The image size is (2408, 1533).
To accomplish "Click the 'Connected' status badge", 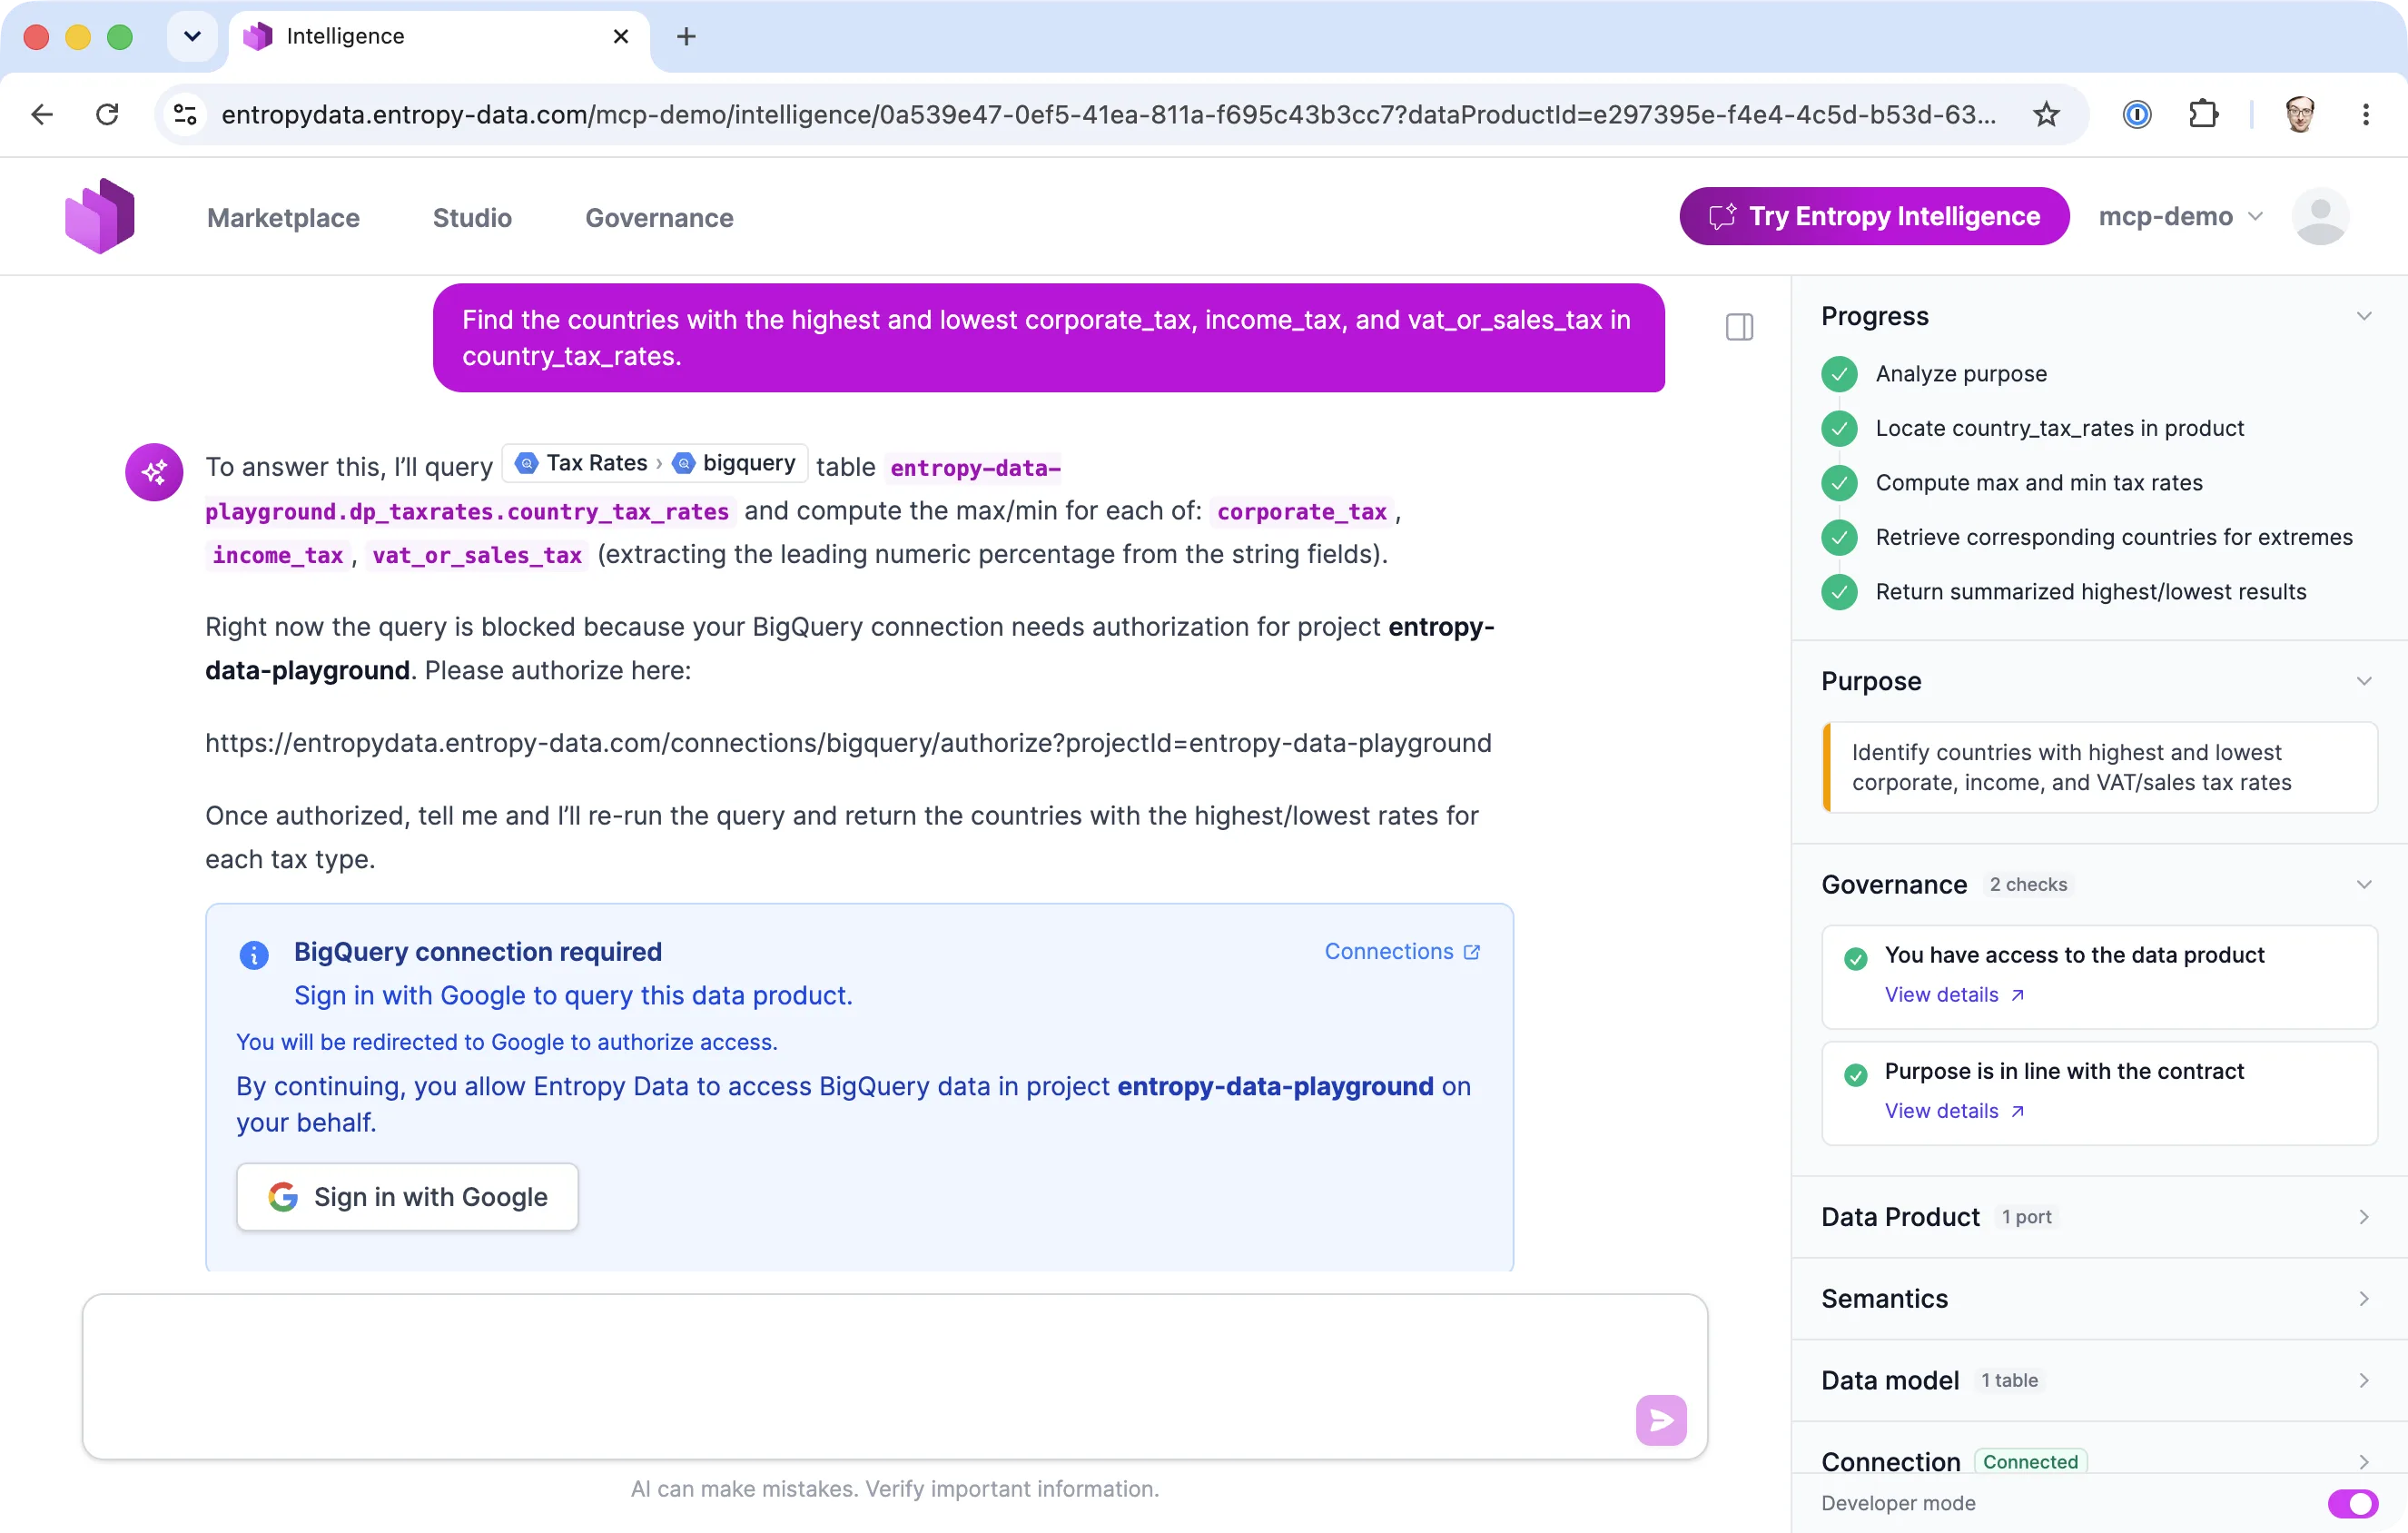I will 2030,1462.
